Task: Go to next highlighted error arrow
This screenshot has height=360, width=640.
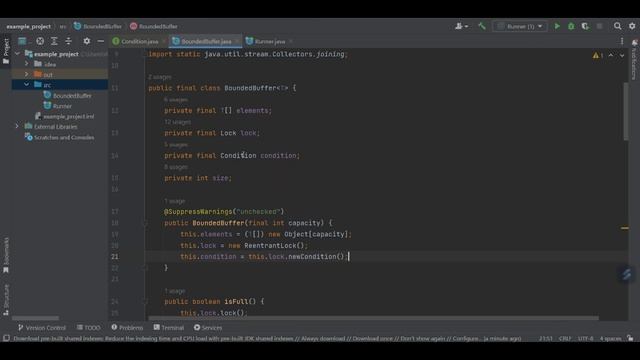Action: tap(622, 55)
